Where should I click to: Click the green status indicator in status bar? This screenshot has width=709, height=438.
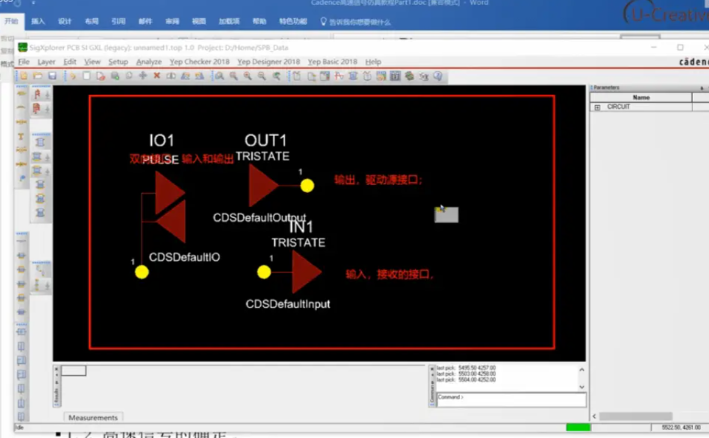click(x=578, y=428)
